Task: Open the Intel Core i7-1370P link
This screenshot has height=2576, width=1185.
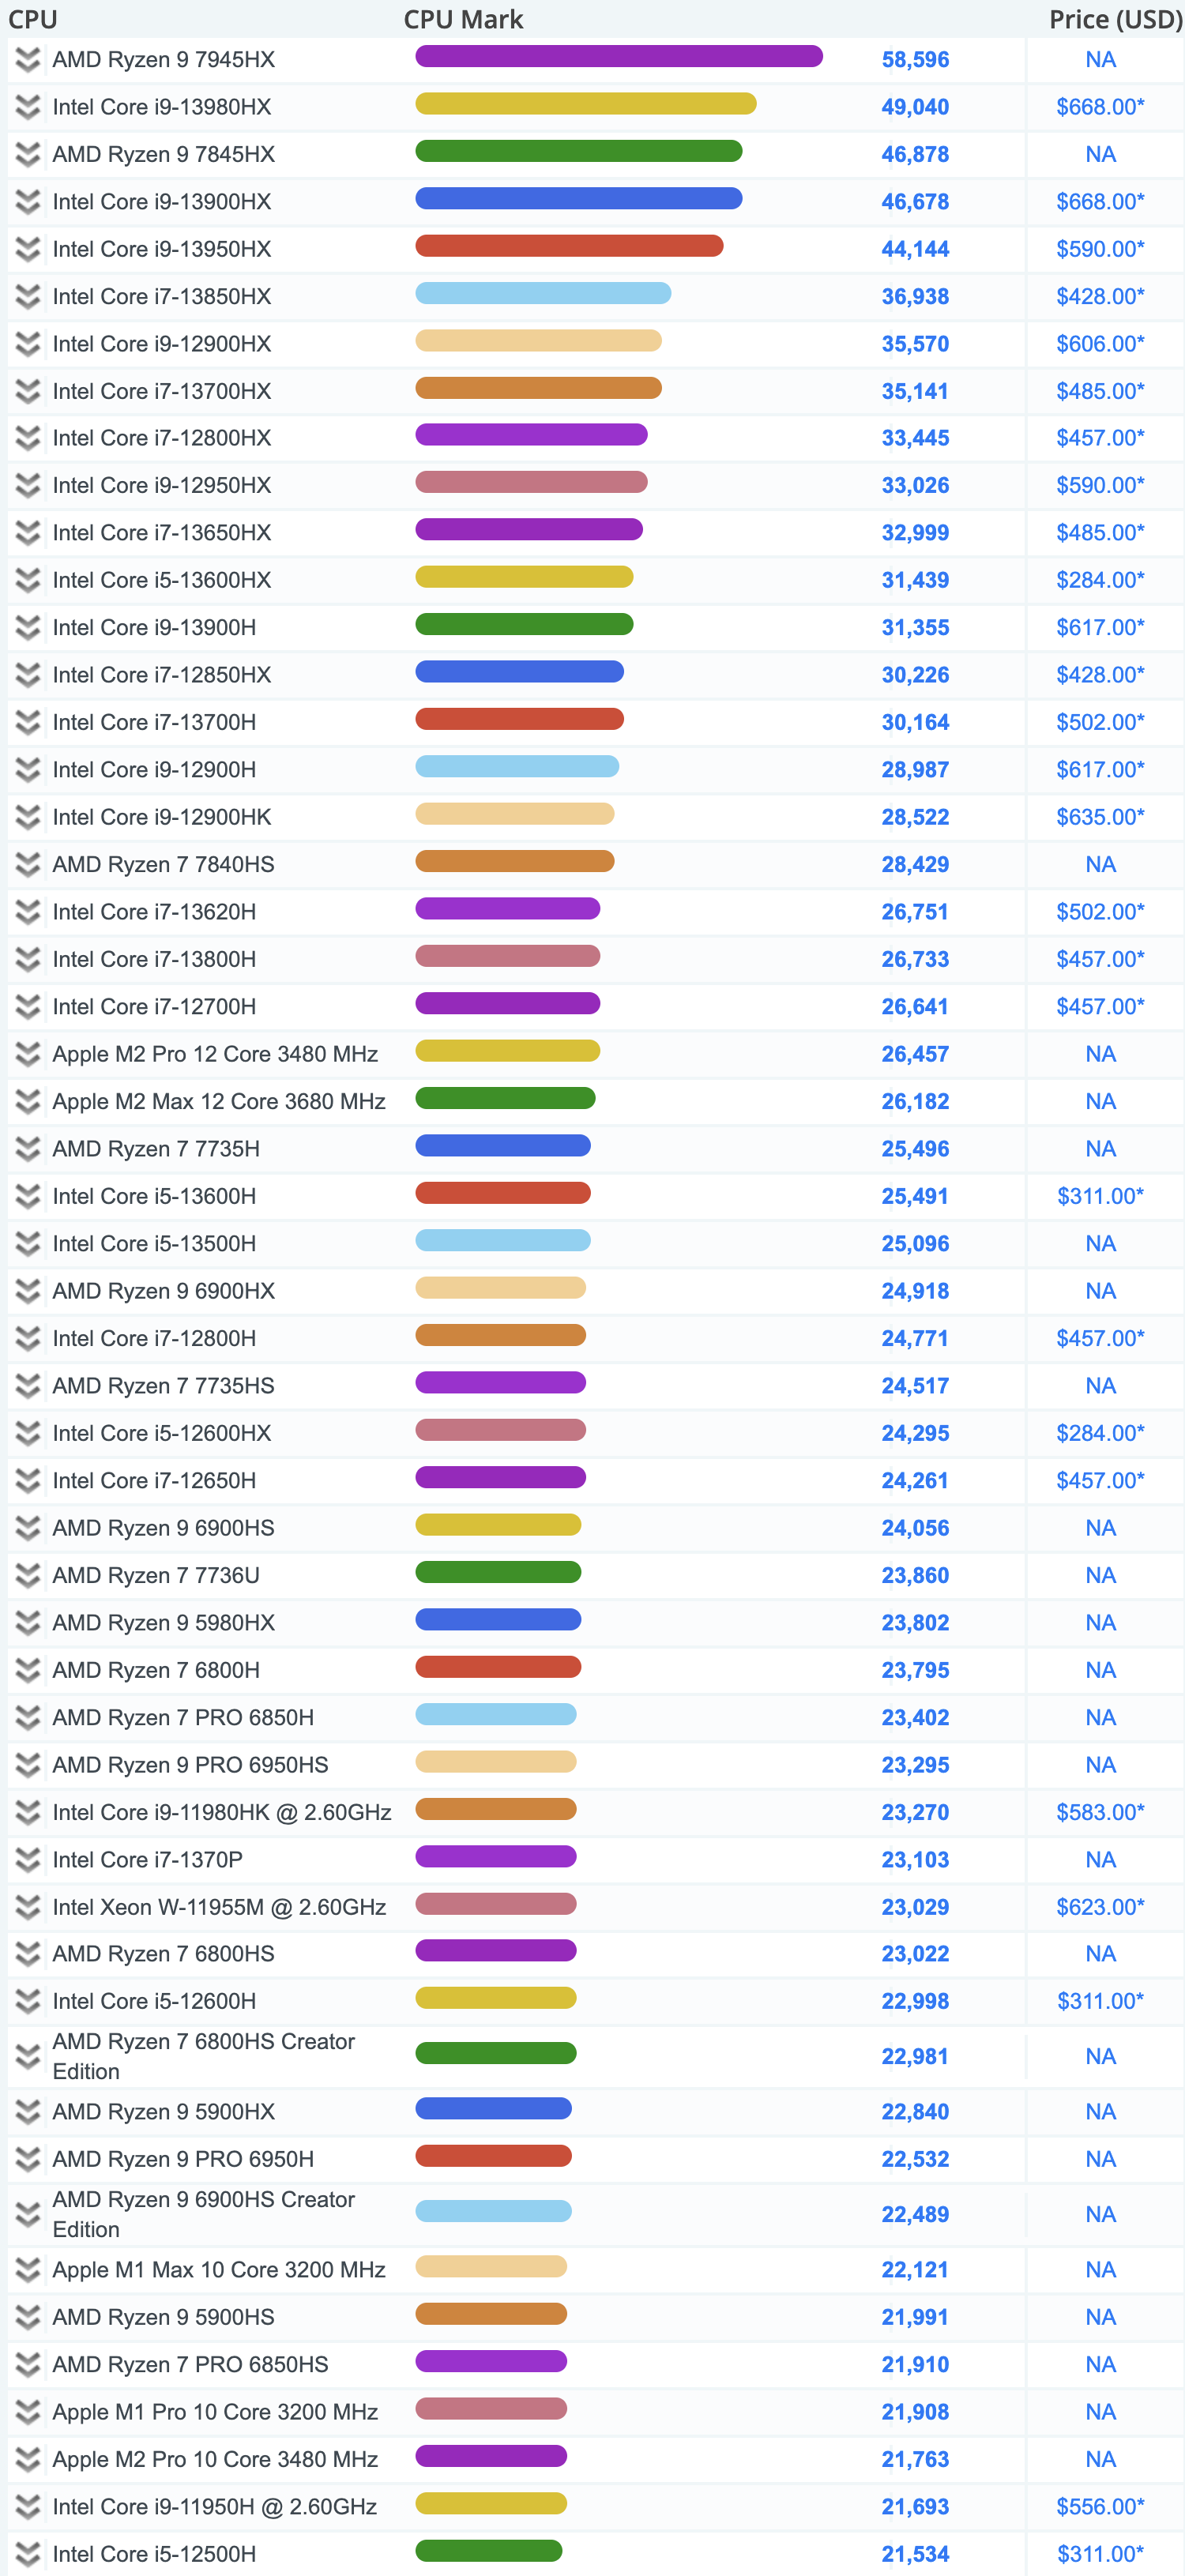Action: 147,1860
